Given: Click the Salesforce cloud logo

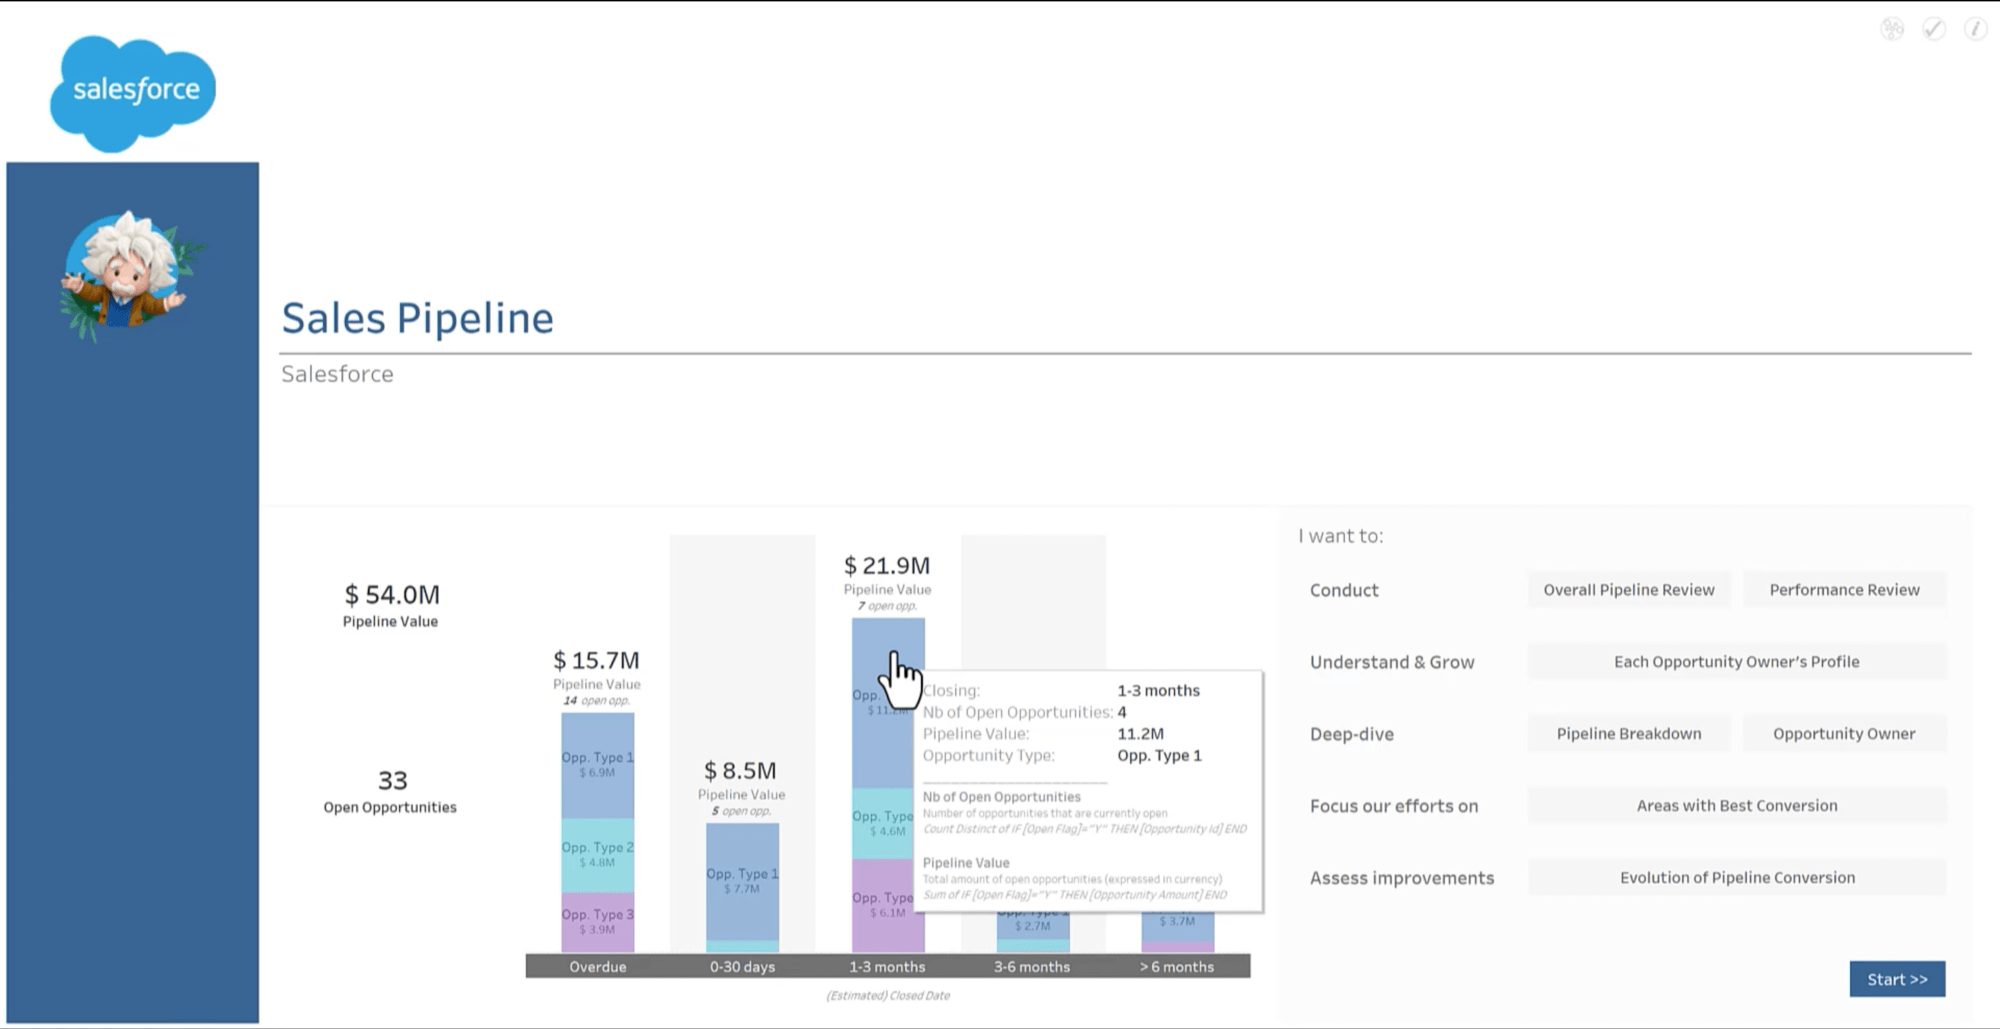Looking at the screenshot, I should 133,92.
